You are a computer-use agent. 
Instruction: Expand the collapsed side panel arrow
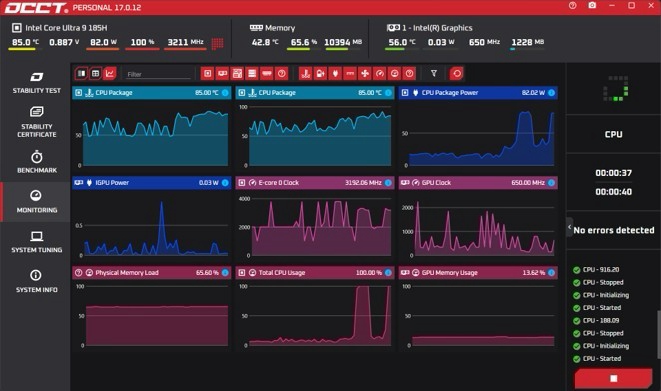(x=570, y=227)
